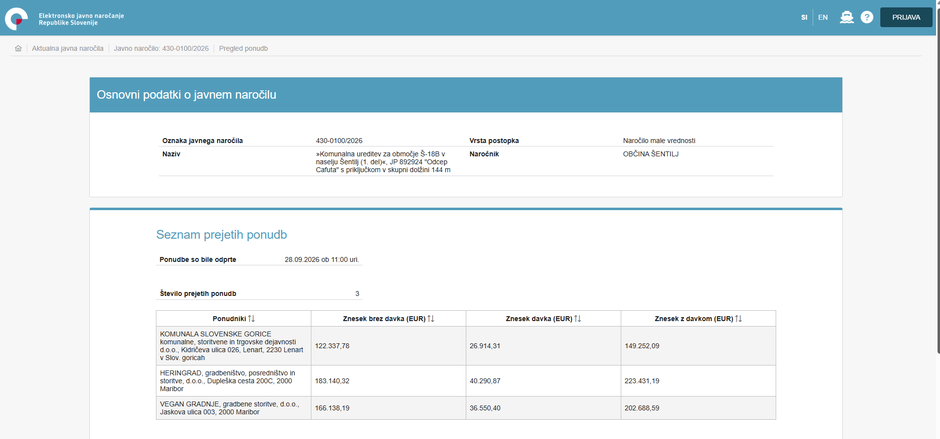
Task: Click the breadcrumb home icon
Action: 18,49
